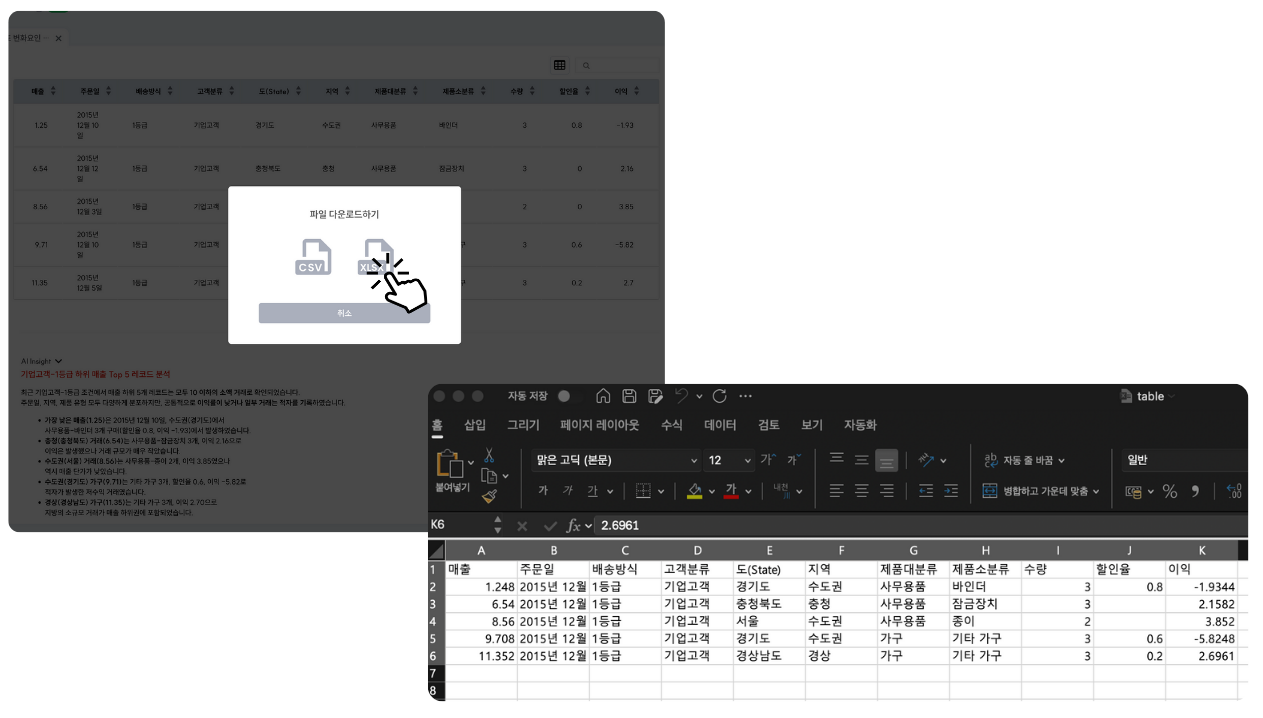
Task: Cut selection with the scissors icon
Action: tap(489, 455)
